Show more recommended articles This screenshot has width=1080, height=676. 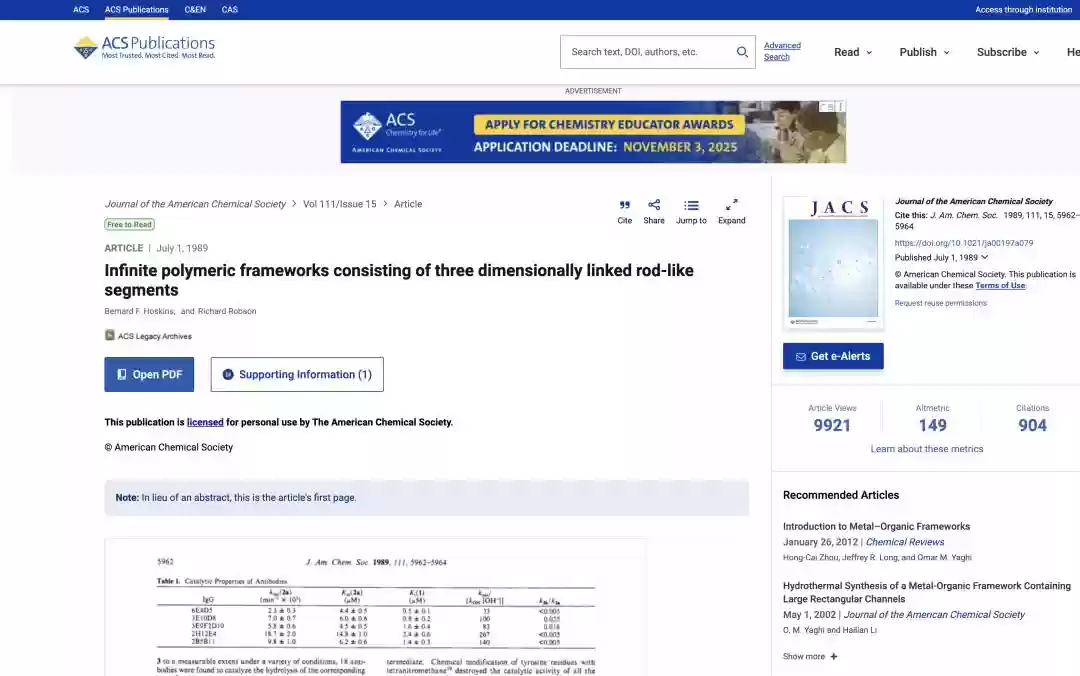coord(810,657)
